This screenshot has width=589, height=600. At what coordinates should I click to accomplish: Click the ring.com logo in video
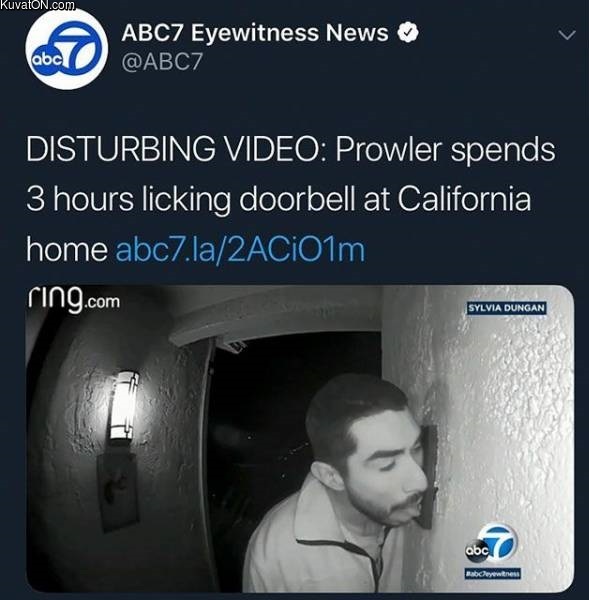pyautogui.click(x=74, y=300)
